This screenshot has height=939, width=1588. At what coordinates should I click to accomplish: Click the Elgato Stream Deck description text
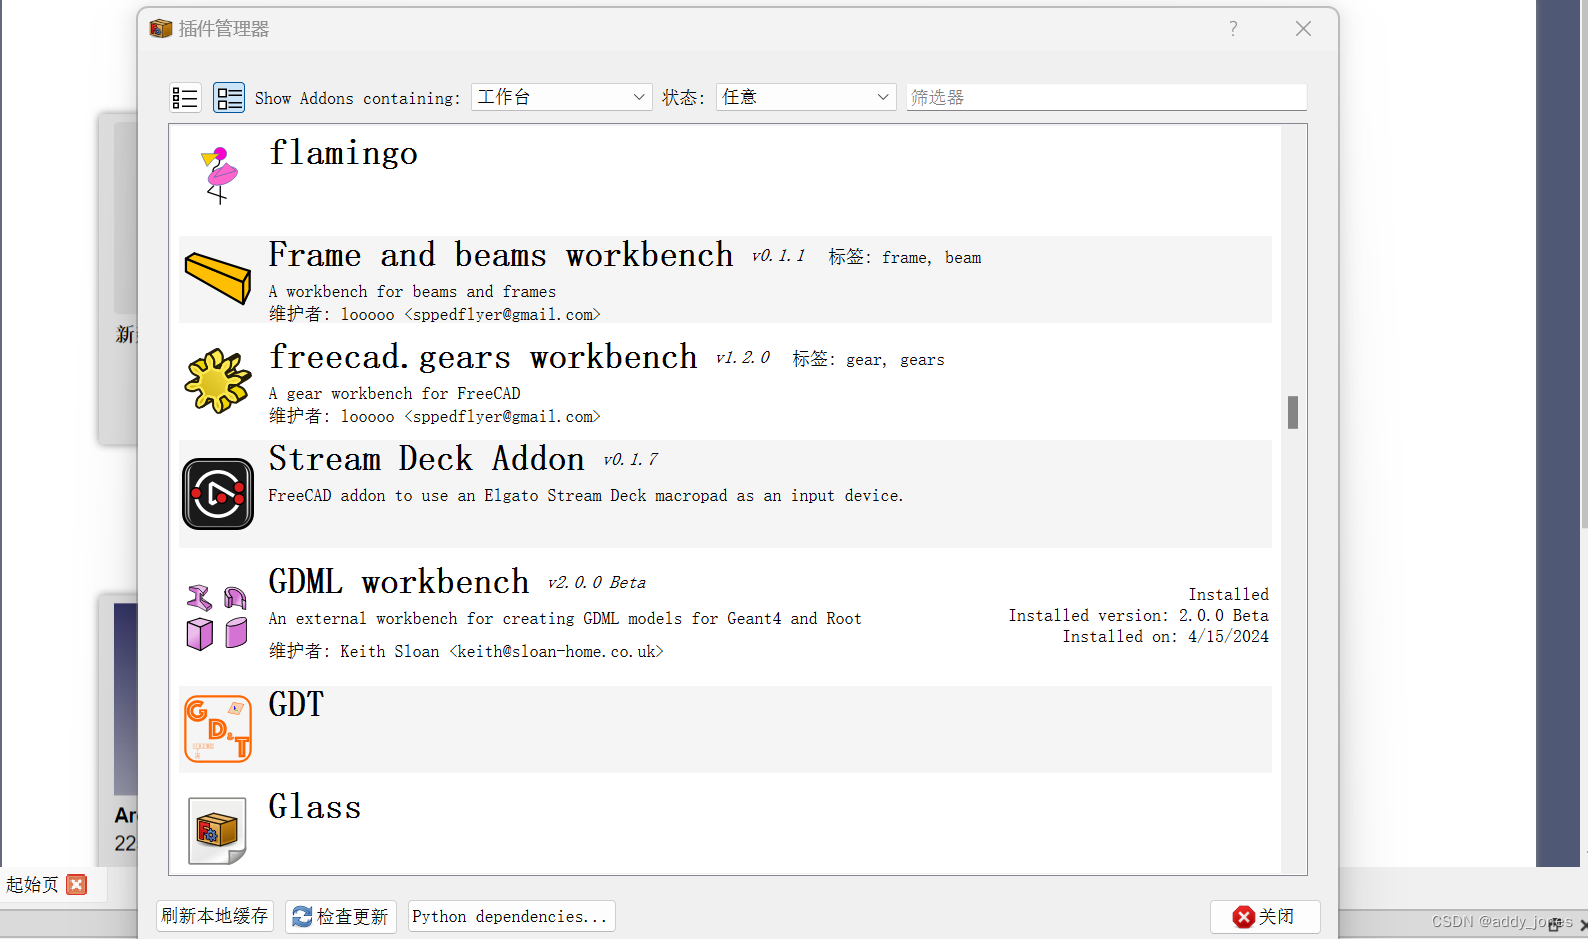click(x=585, y=496)
